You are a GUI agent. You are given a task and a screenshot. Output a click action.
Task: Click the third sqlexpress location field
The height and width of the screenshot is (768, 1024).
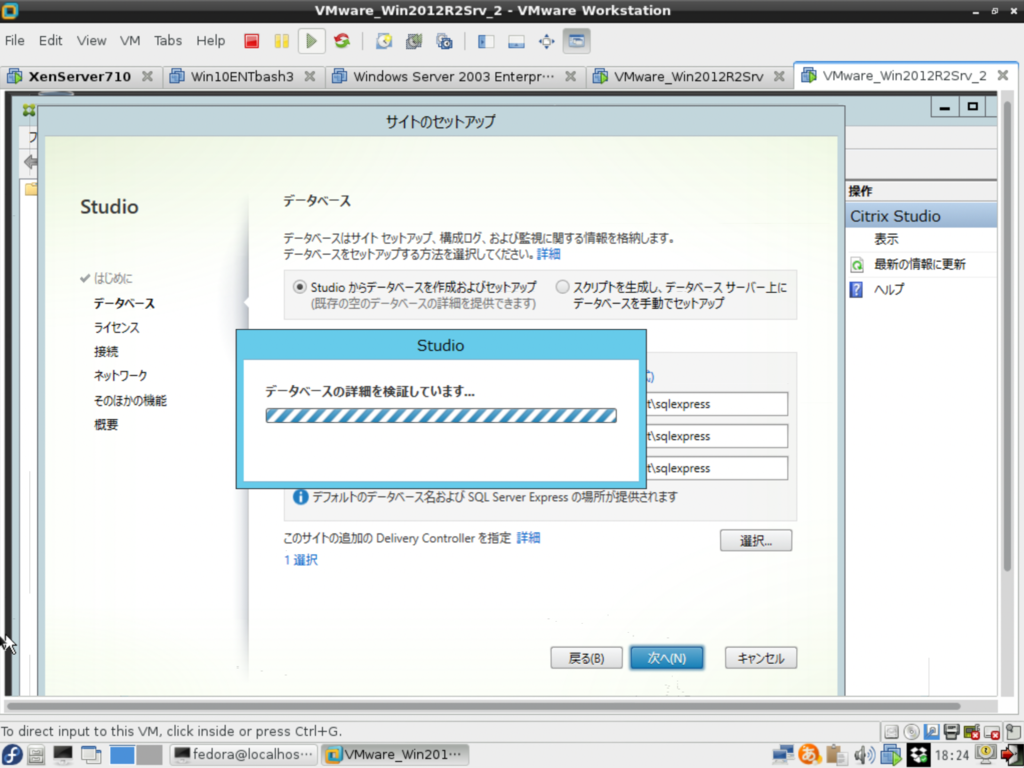[716, 468]
